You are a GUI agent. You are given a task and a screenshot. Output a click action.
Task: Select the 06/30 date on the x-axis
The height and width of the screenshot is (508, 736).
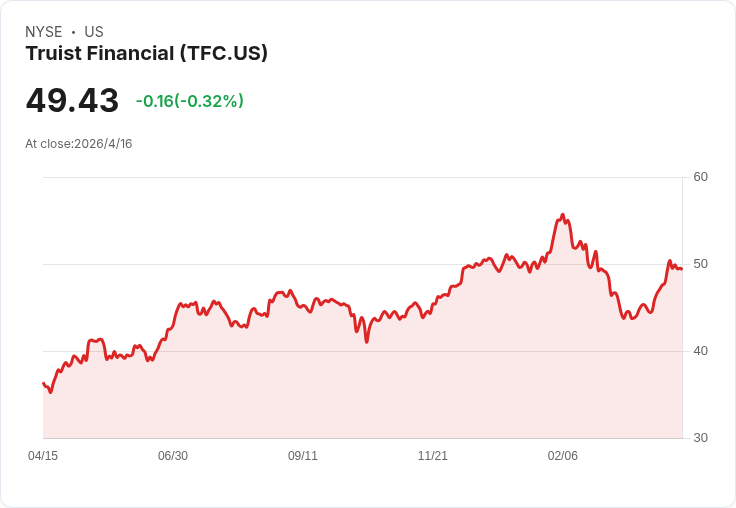coord(173,456)
